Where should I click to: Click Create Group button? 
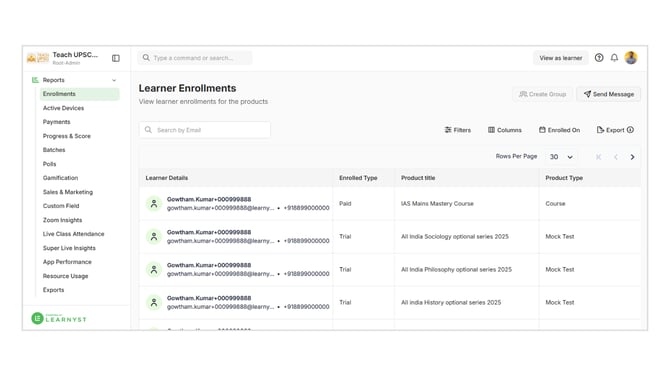point(542,94)
